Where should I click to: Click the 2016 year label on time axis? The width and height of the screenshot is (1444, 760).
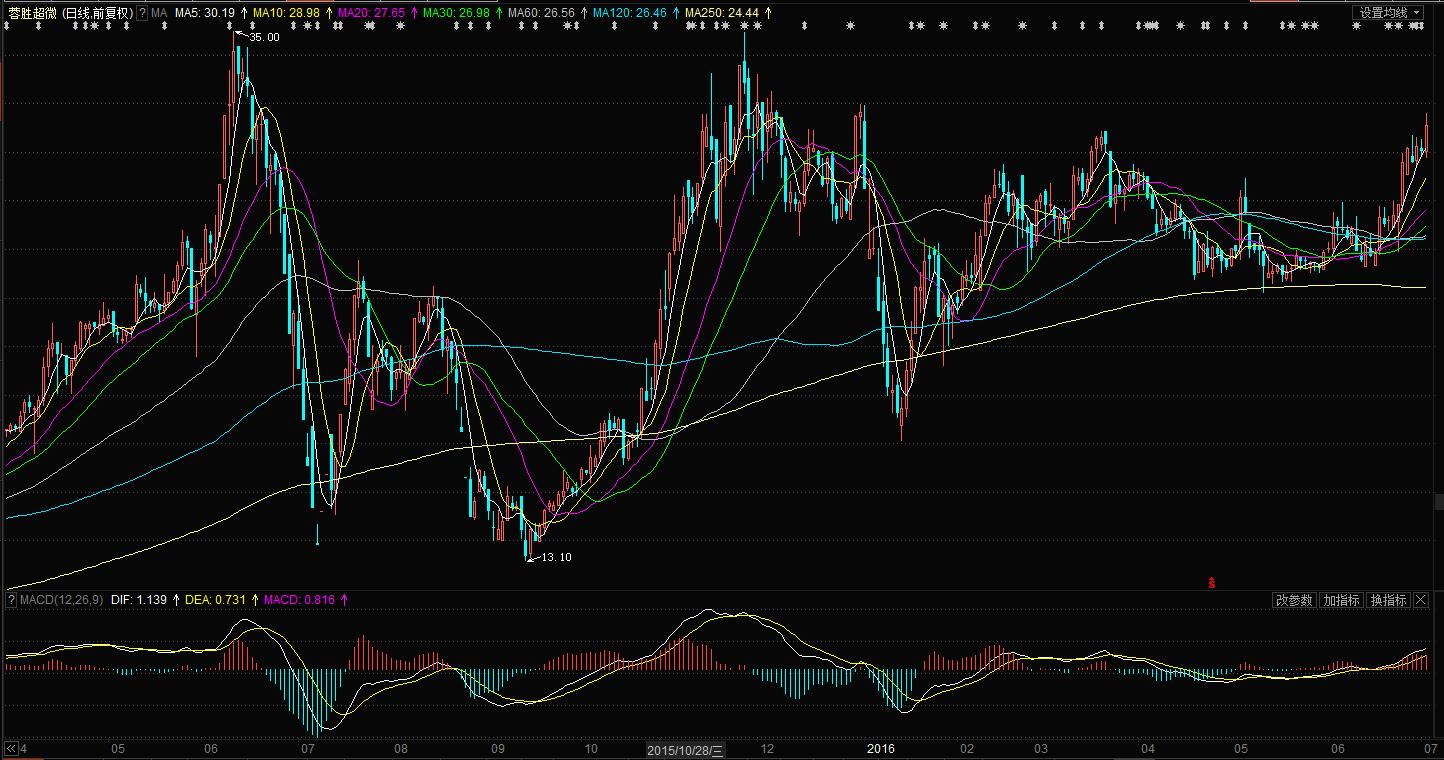pos(881,749)
